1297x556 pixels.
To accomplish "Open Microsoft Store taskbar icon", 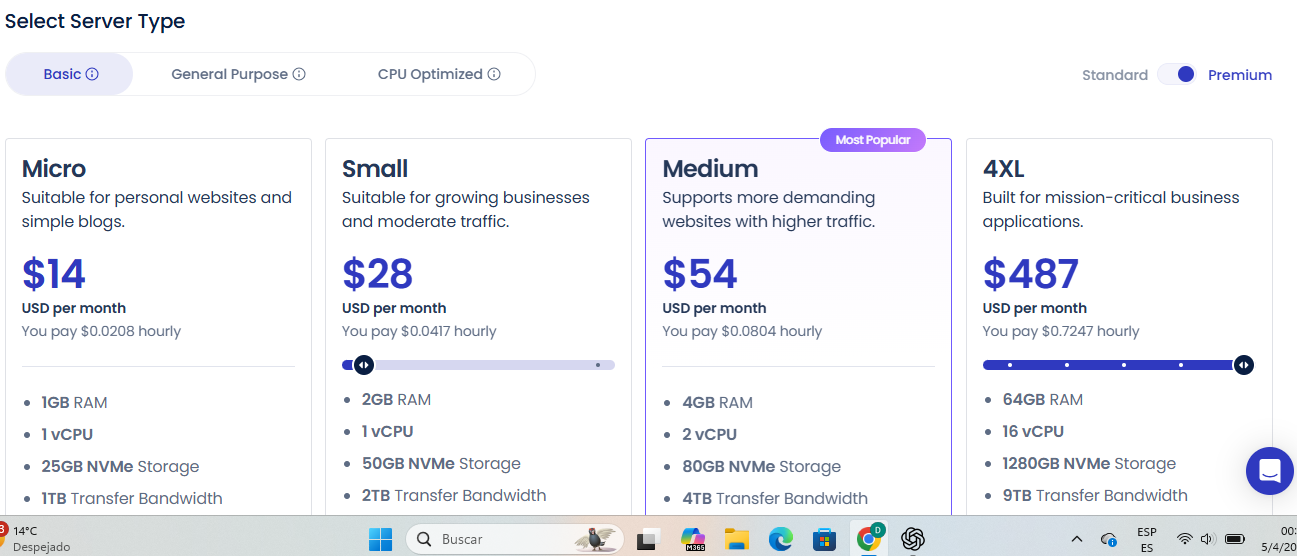I will 824,539.
